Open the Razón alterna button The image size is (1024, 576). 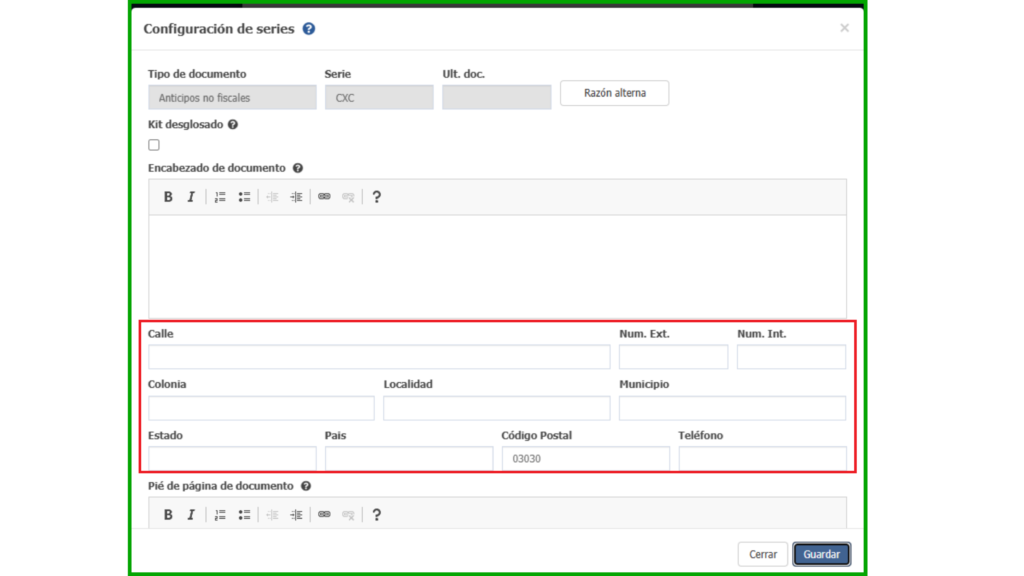point(614,93)
